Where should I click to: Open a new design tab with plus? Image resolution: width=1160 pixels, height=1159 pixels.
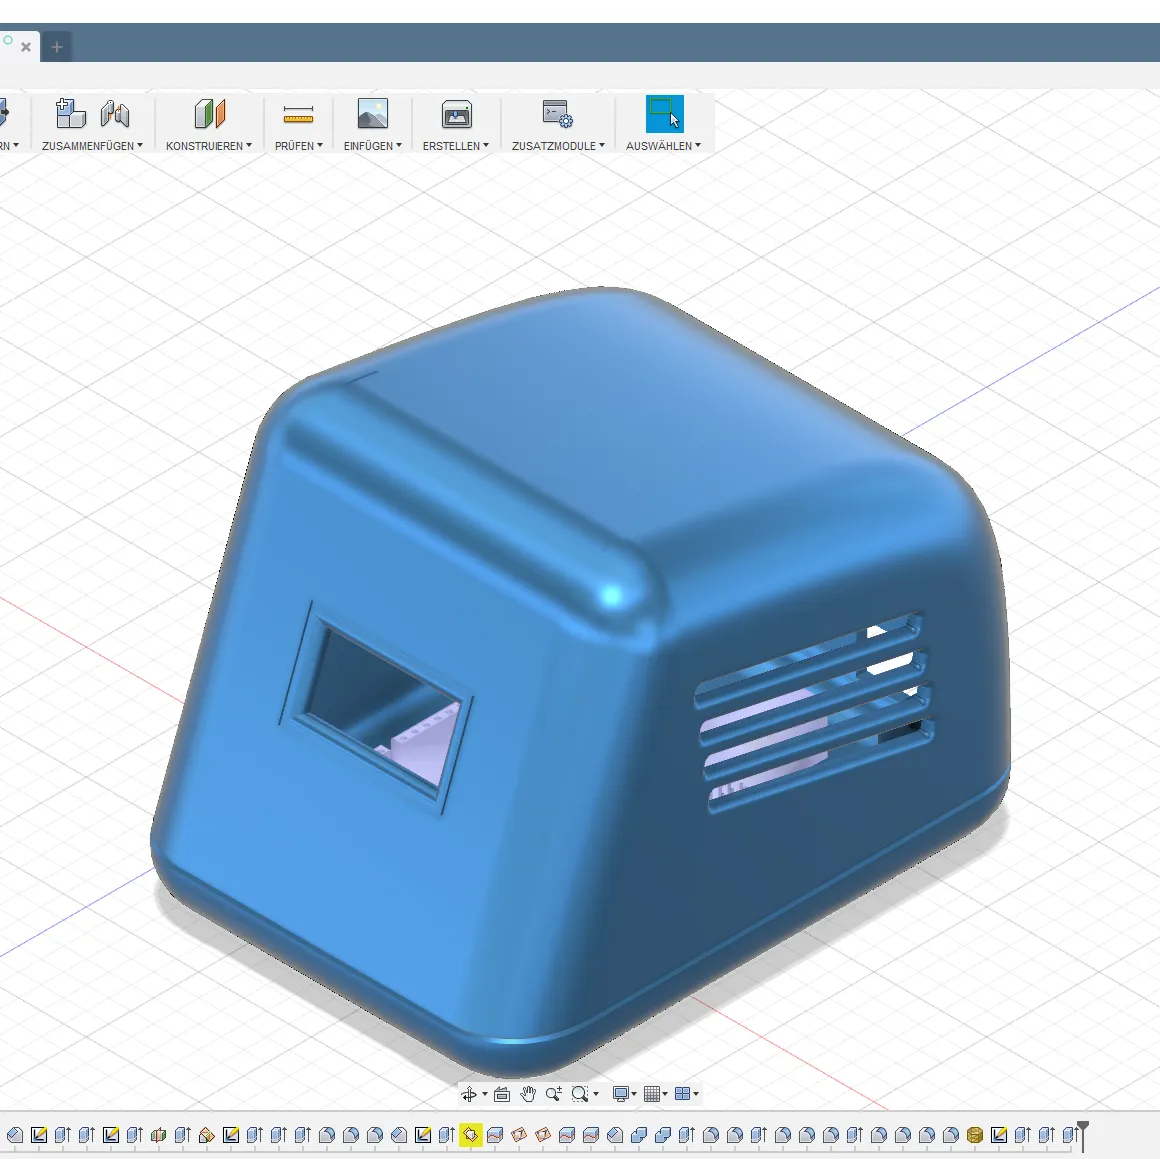point(56,47)
